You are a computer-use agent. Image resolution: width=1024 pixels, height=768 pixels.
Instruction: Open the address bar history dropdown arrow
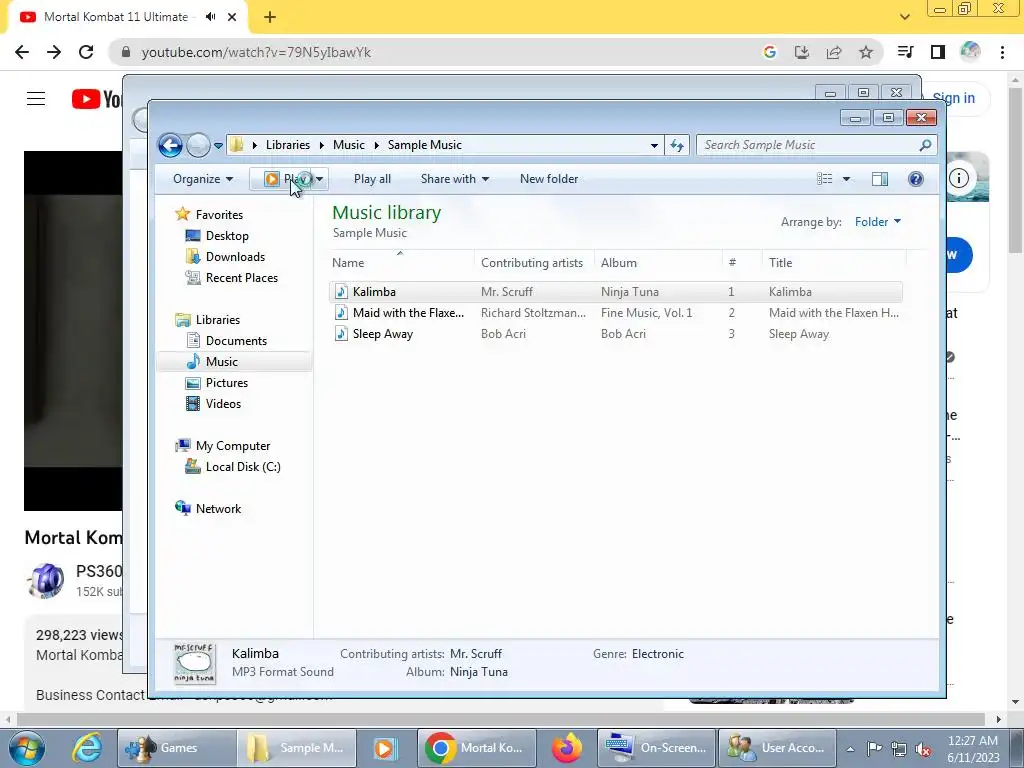654,146
